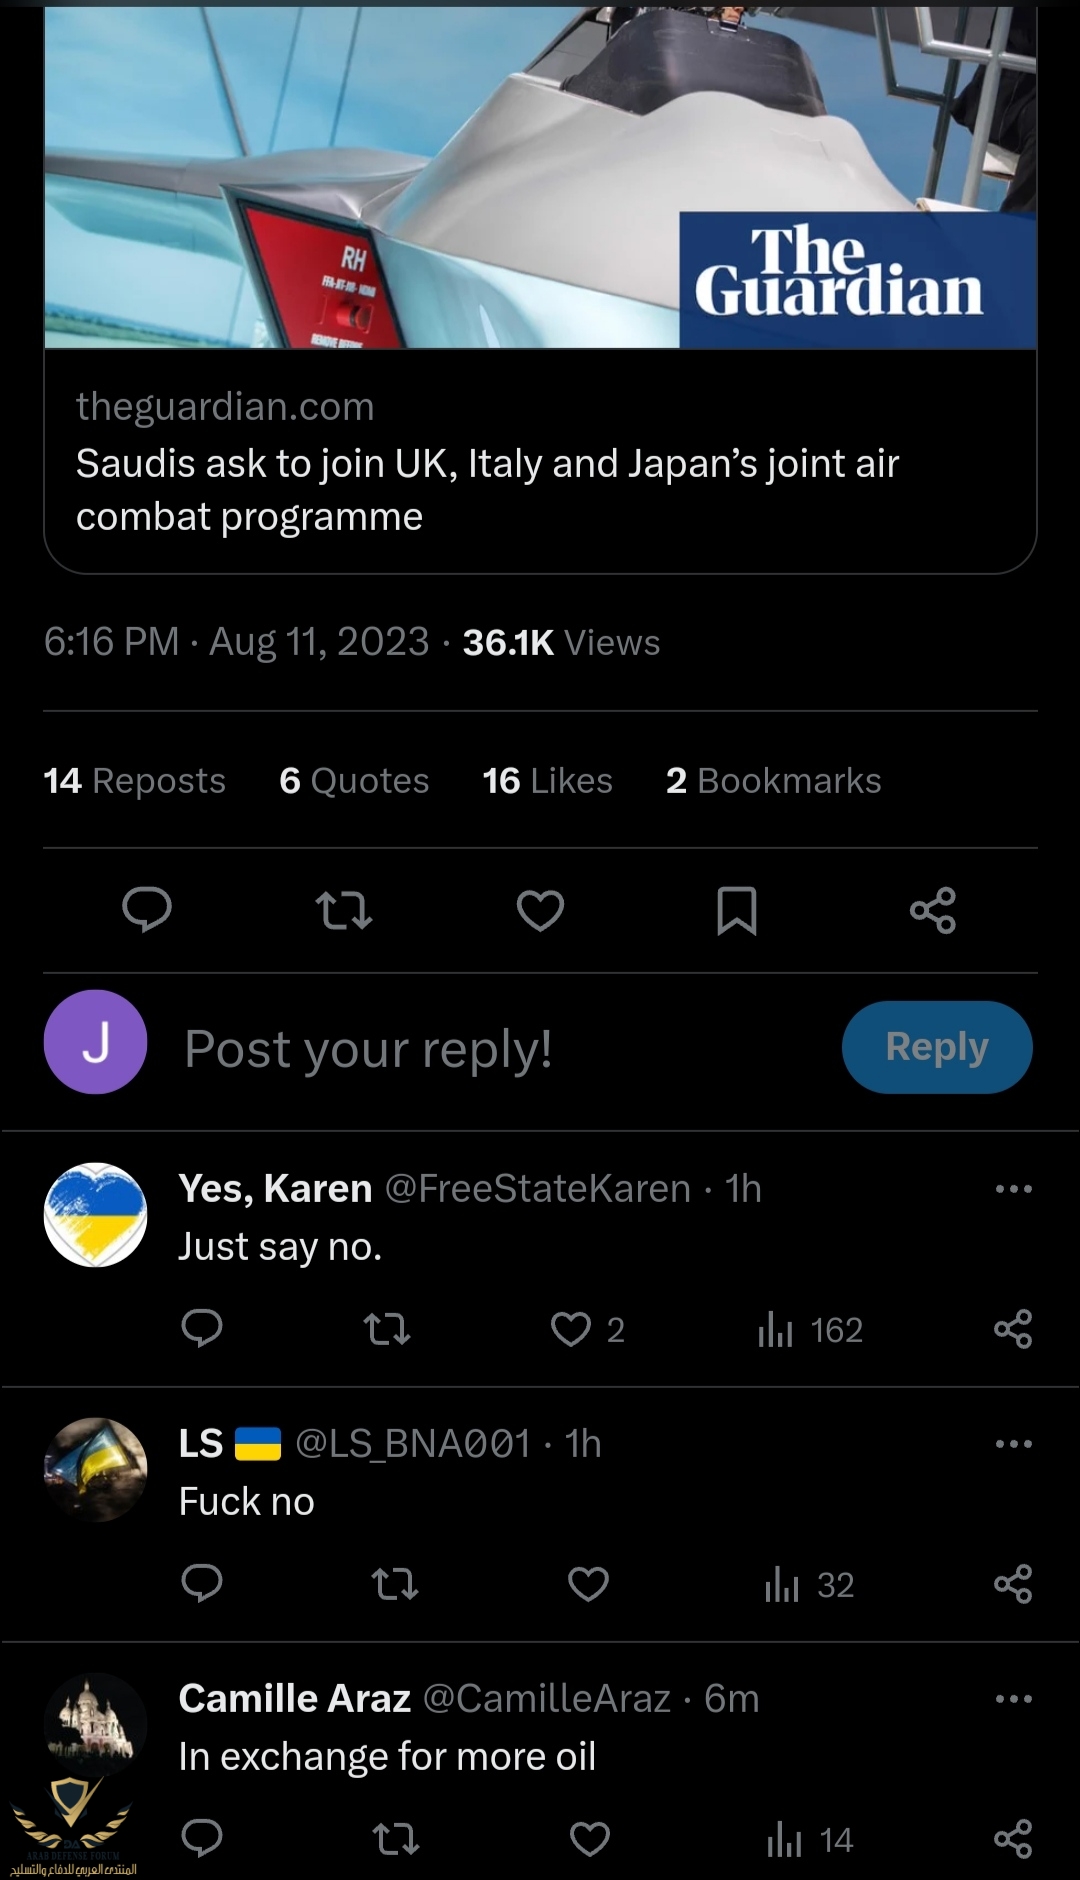View the 14 Reposts list
Screen dimensions: 1080x1880
click(135, 781)
